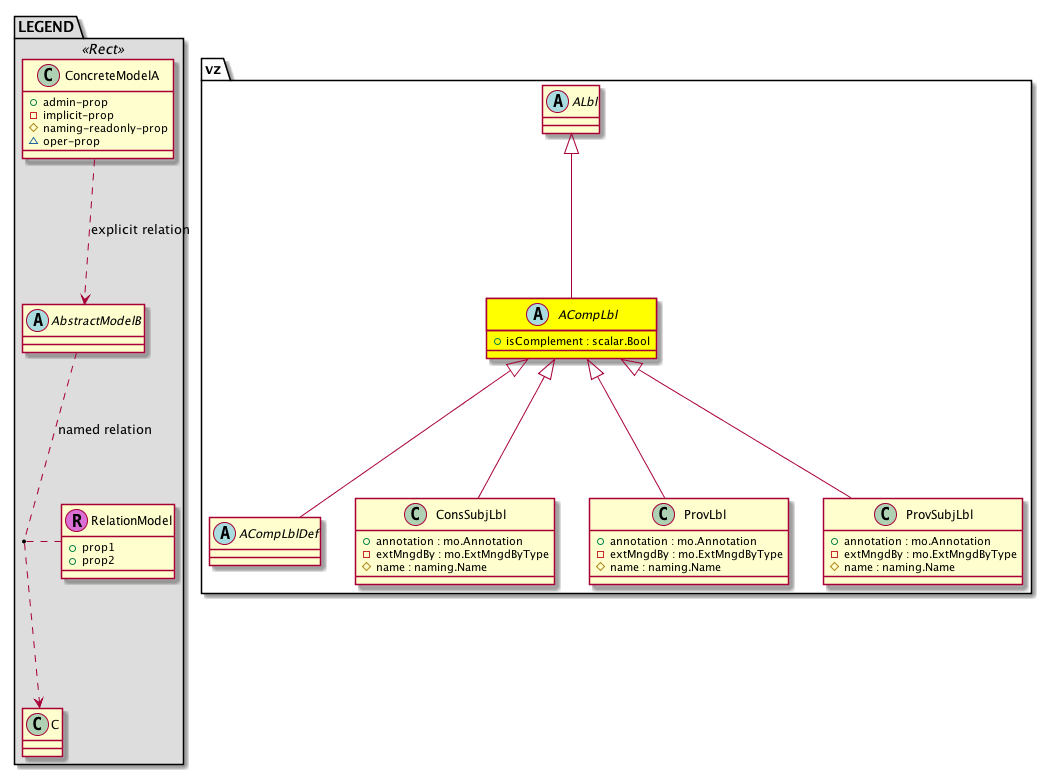
Task: Click the oper-prop entry in ConcreteModelA
Action: 70,142
